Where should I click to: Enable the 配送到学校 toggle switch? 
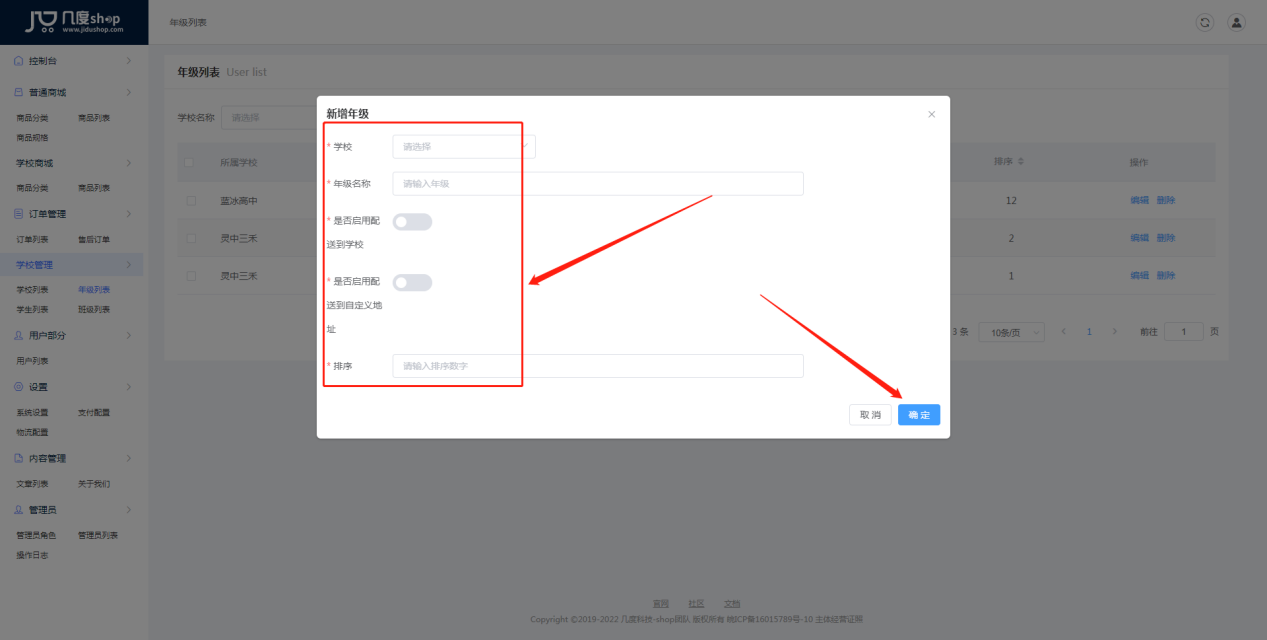(x=412, y=222)
